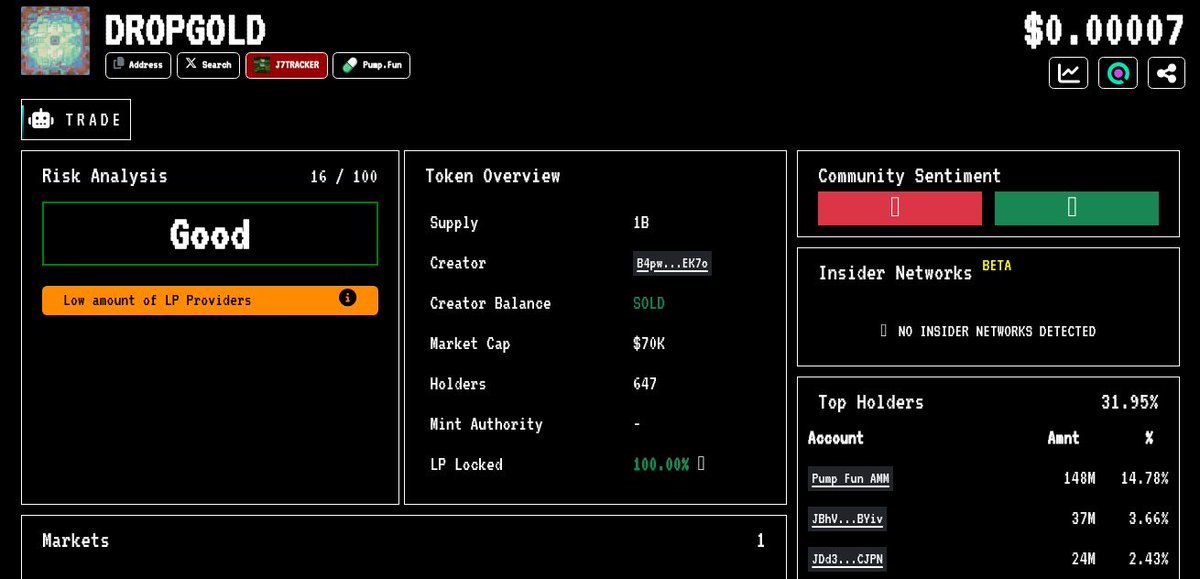1200x579 pixels.
Task: Open the J7TRACKER link button
Action: point(286,65)
